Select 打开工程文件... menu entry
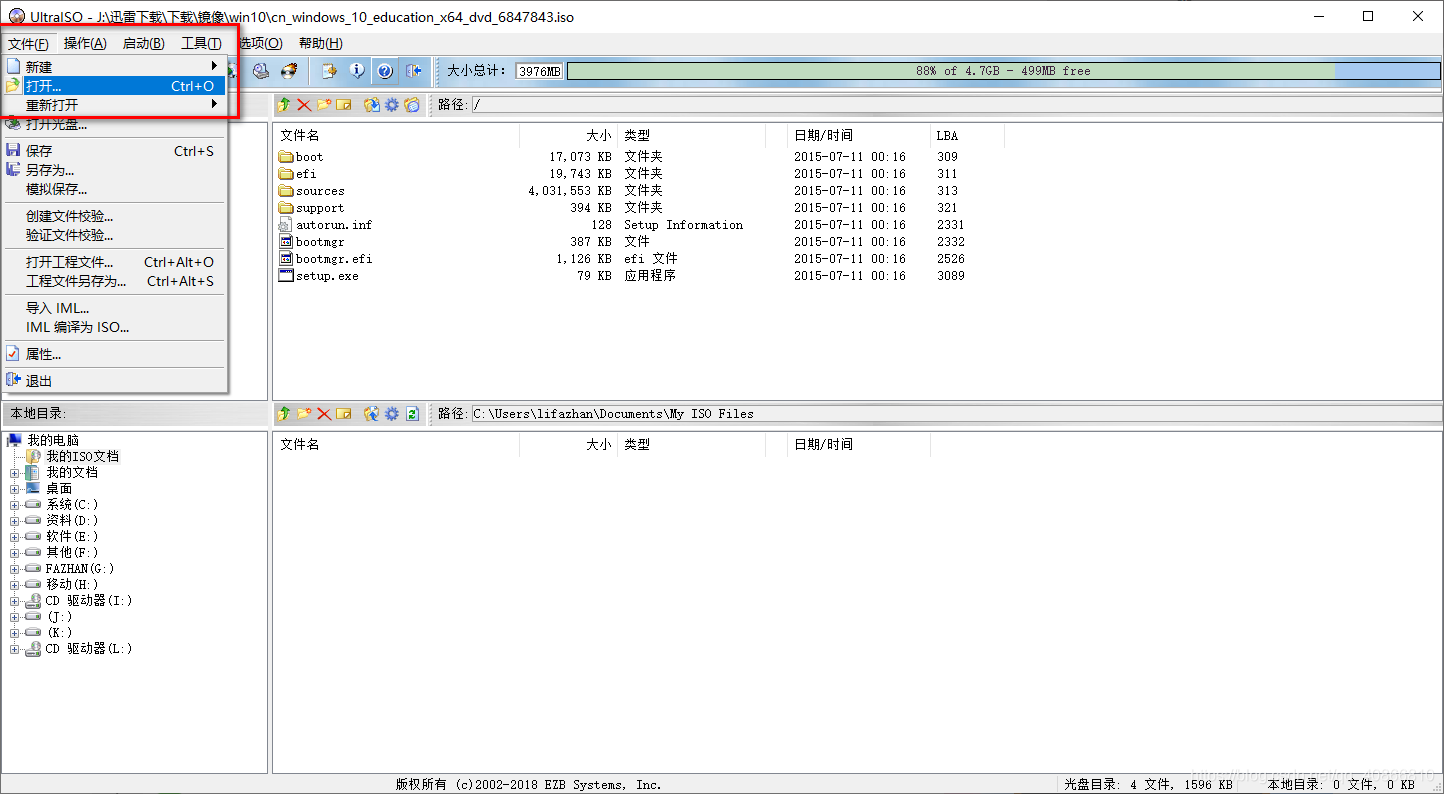The image size is (1444, 794). click(x=115, y=262)
